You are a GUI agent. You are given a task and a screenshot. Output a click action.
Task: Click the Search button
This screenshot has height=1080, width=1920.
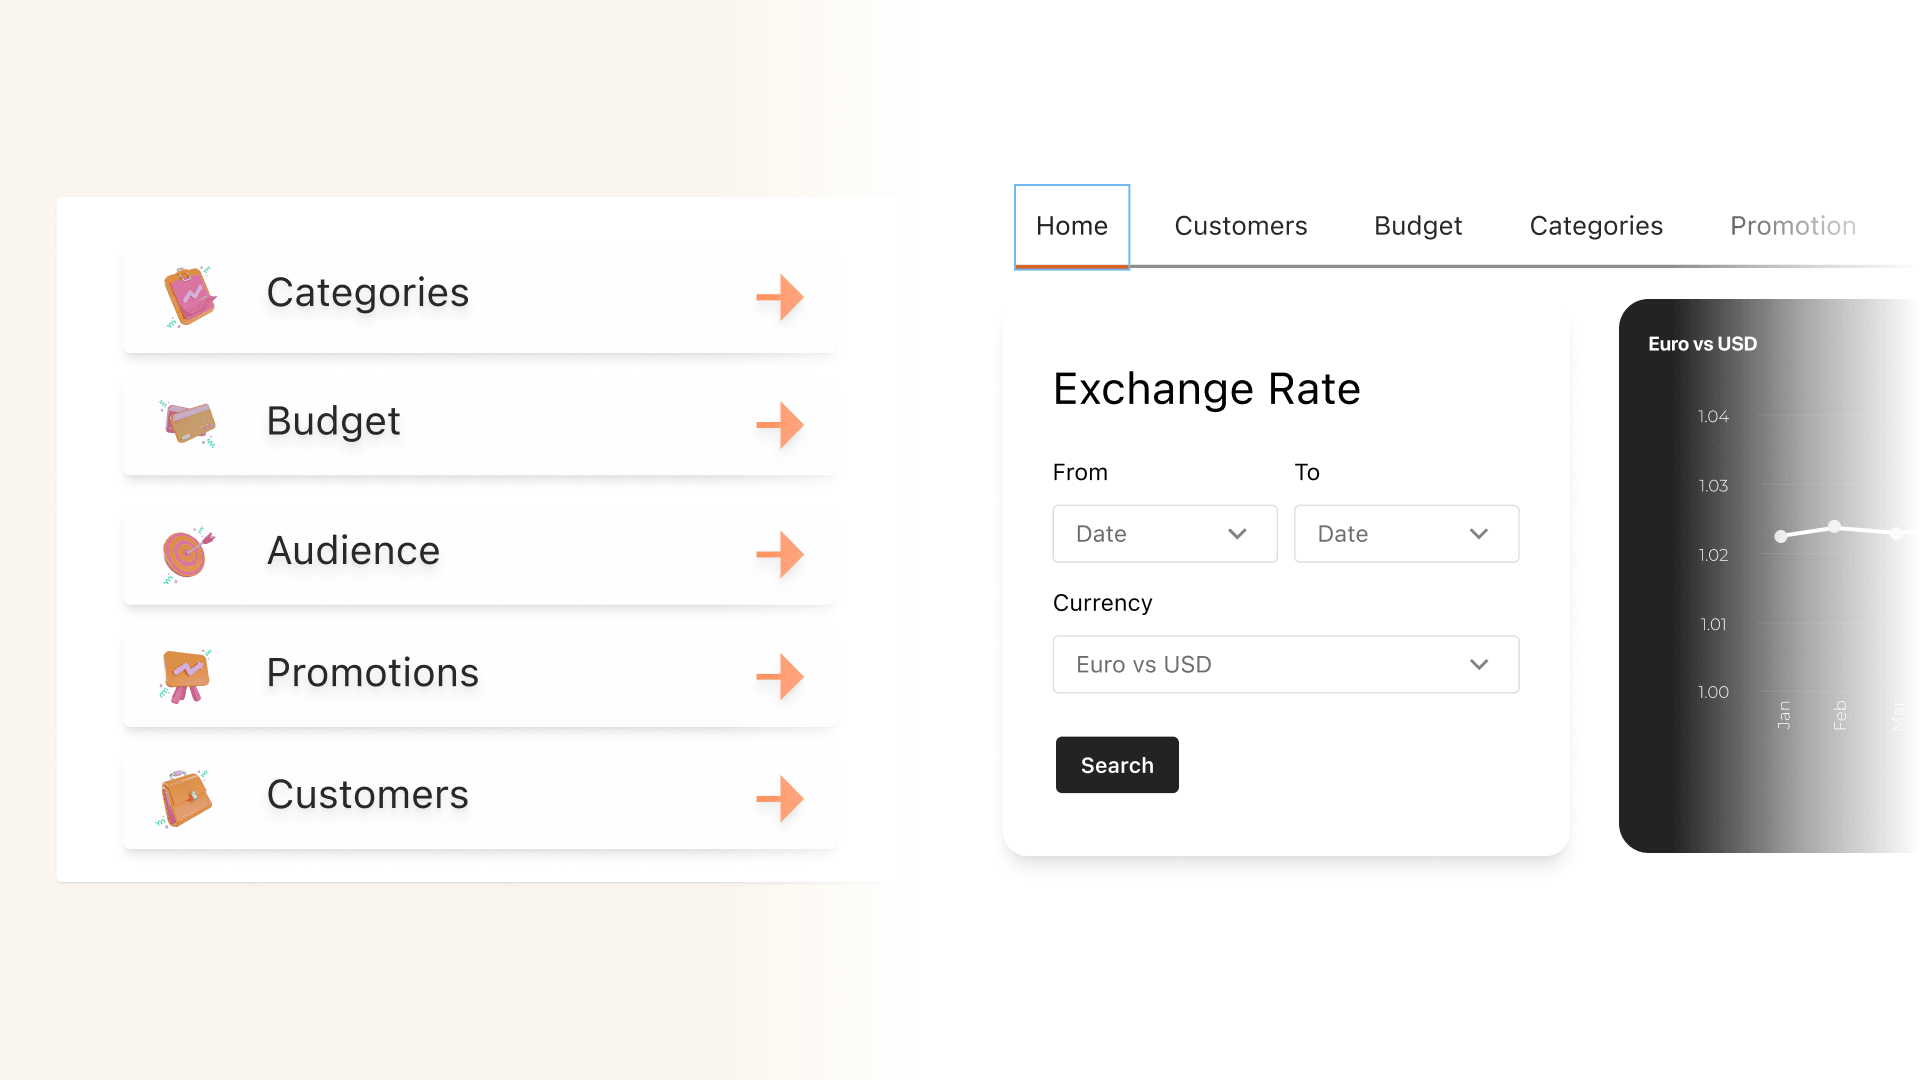pyautogui.click(x=1117, y=765)
